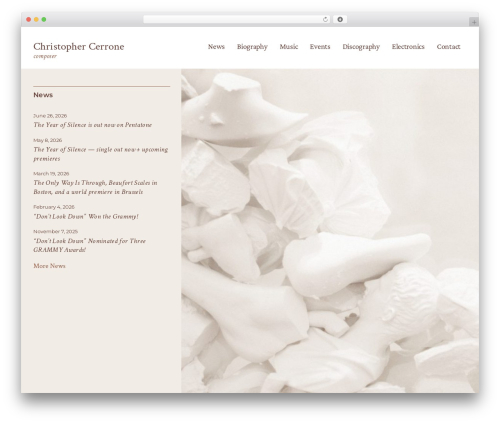Click the green maximize window dot
Screen dimensions: 500x423
click(44, 20)
